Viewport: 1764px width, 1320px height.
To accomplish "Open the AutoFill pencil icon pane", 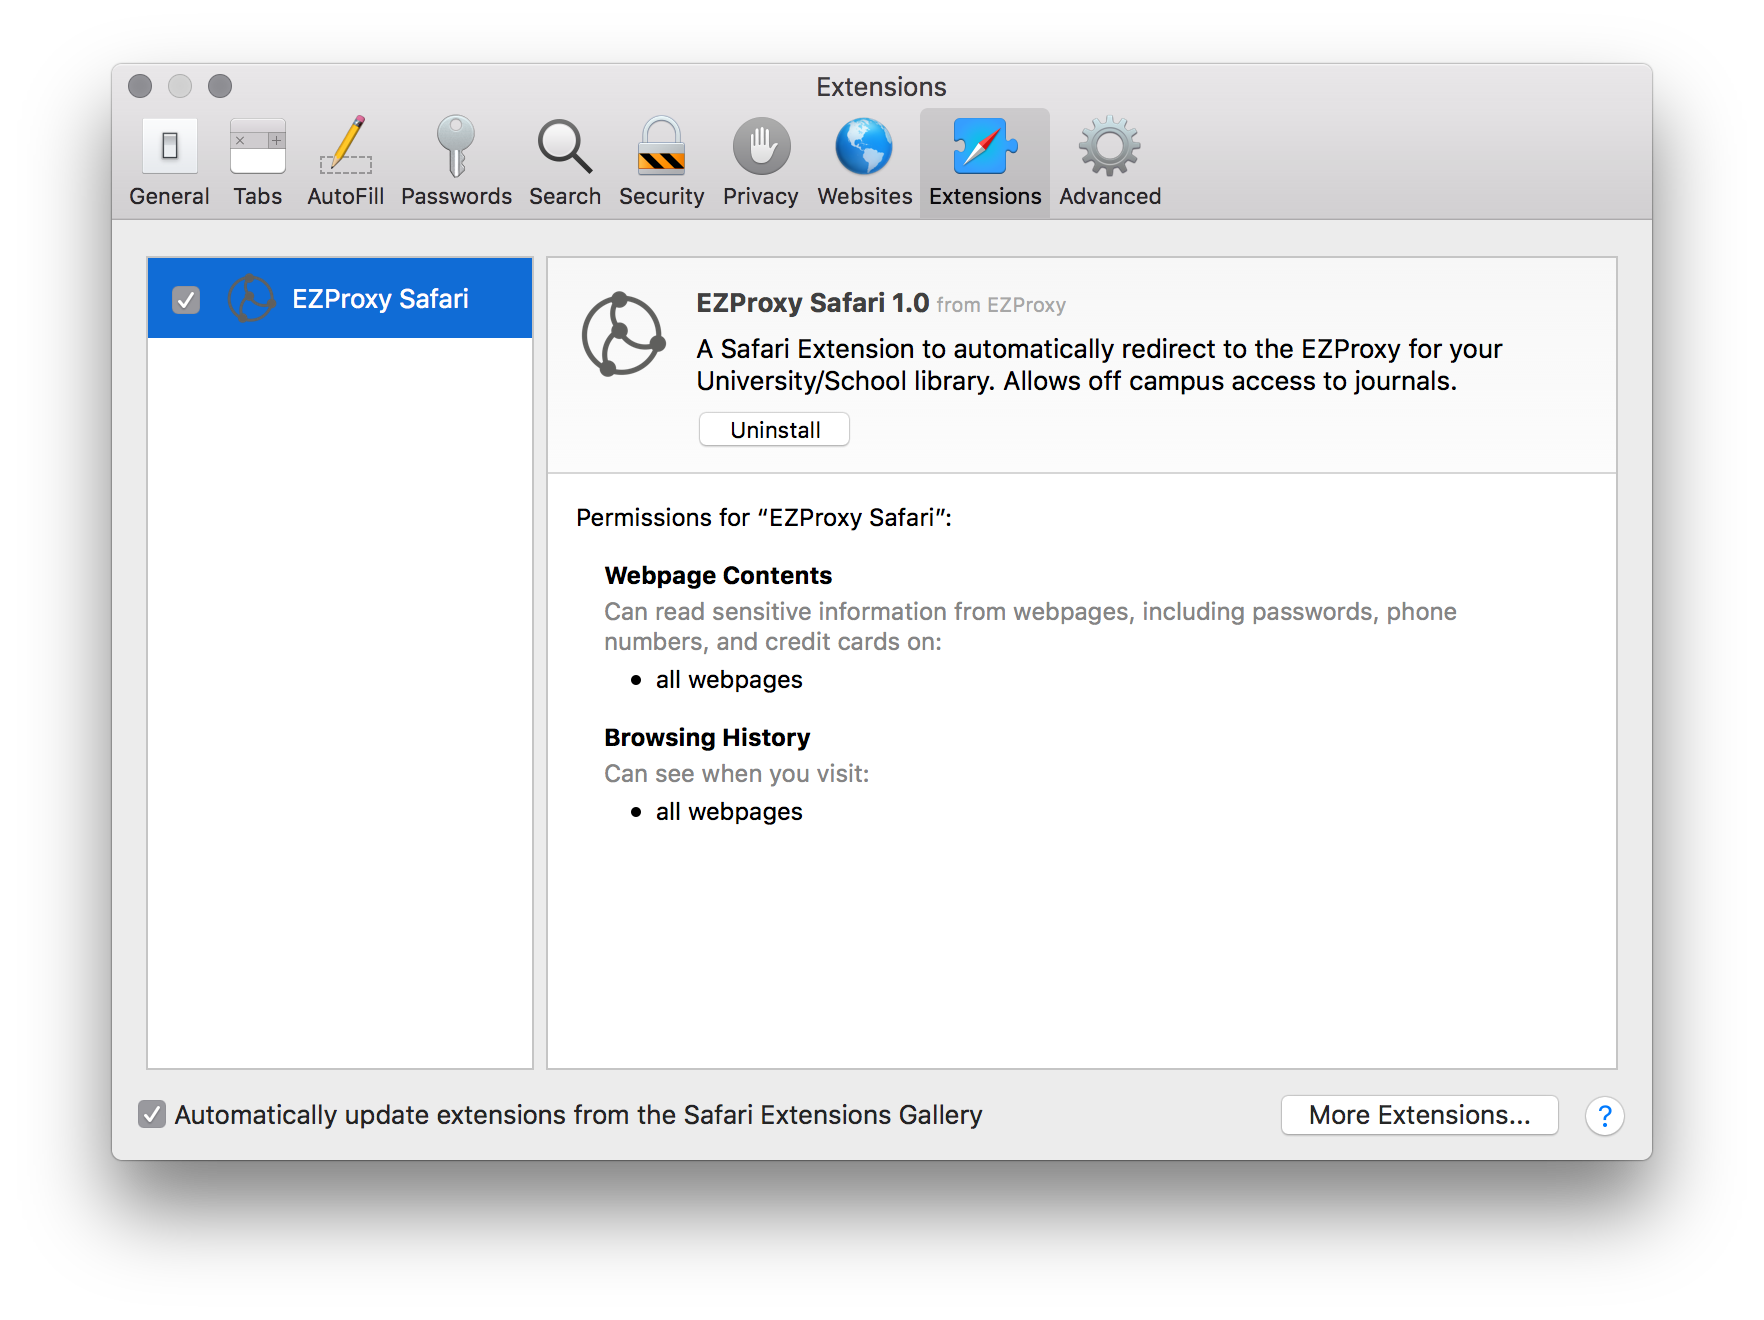I will coord(346,163).
